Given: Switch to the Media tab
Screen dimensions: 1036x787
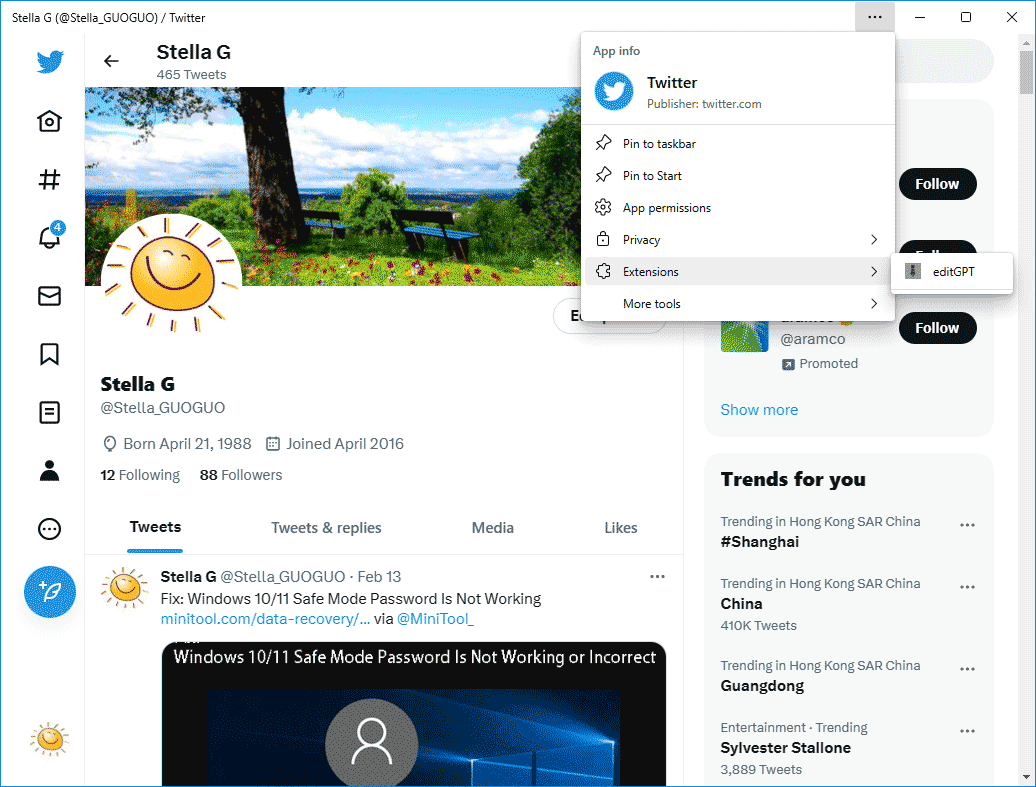Looking at the screenshot, I should 492,527.
